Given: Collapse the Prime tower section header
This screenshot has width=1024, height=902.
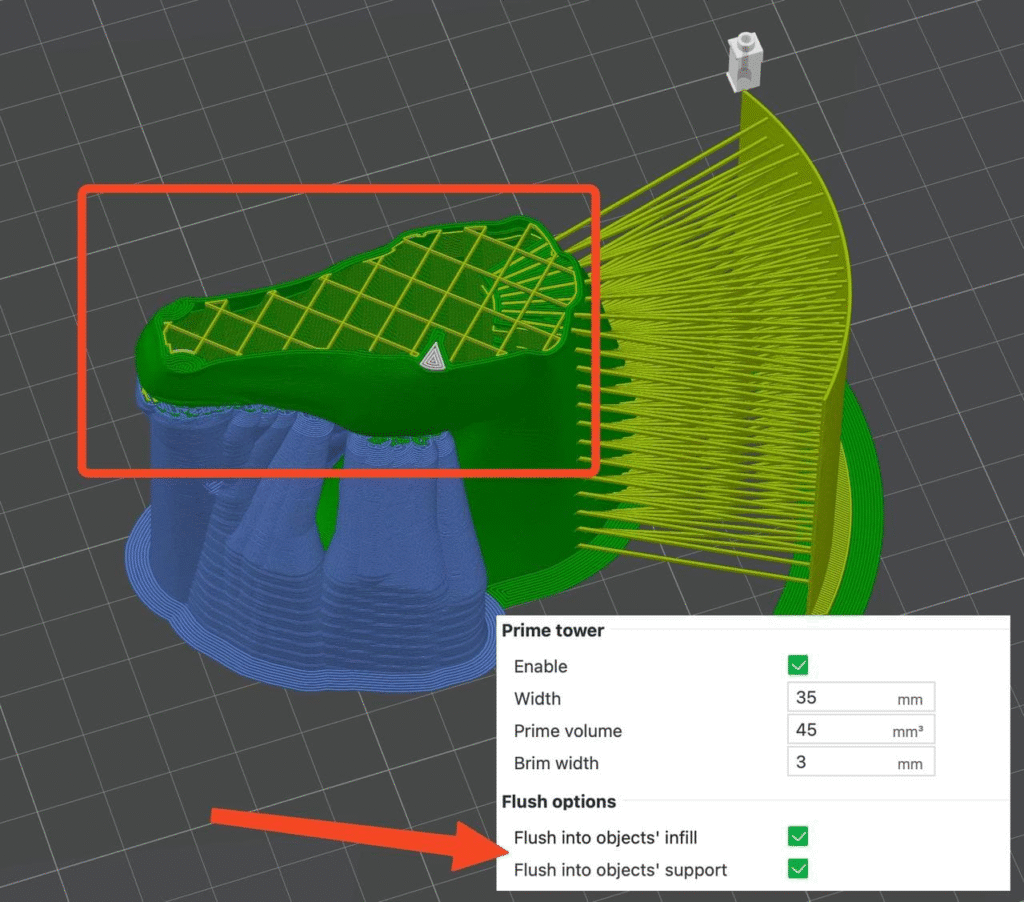Looking at the screenshot, I should [x=553, y=631].
